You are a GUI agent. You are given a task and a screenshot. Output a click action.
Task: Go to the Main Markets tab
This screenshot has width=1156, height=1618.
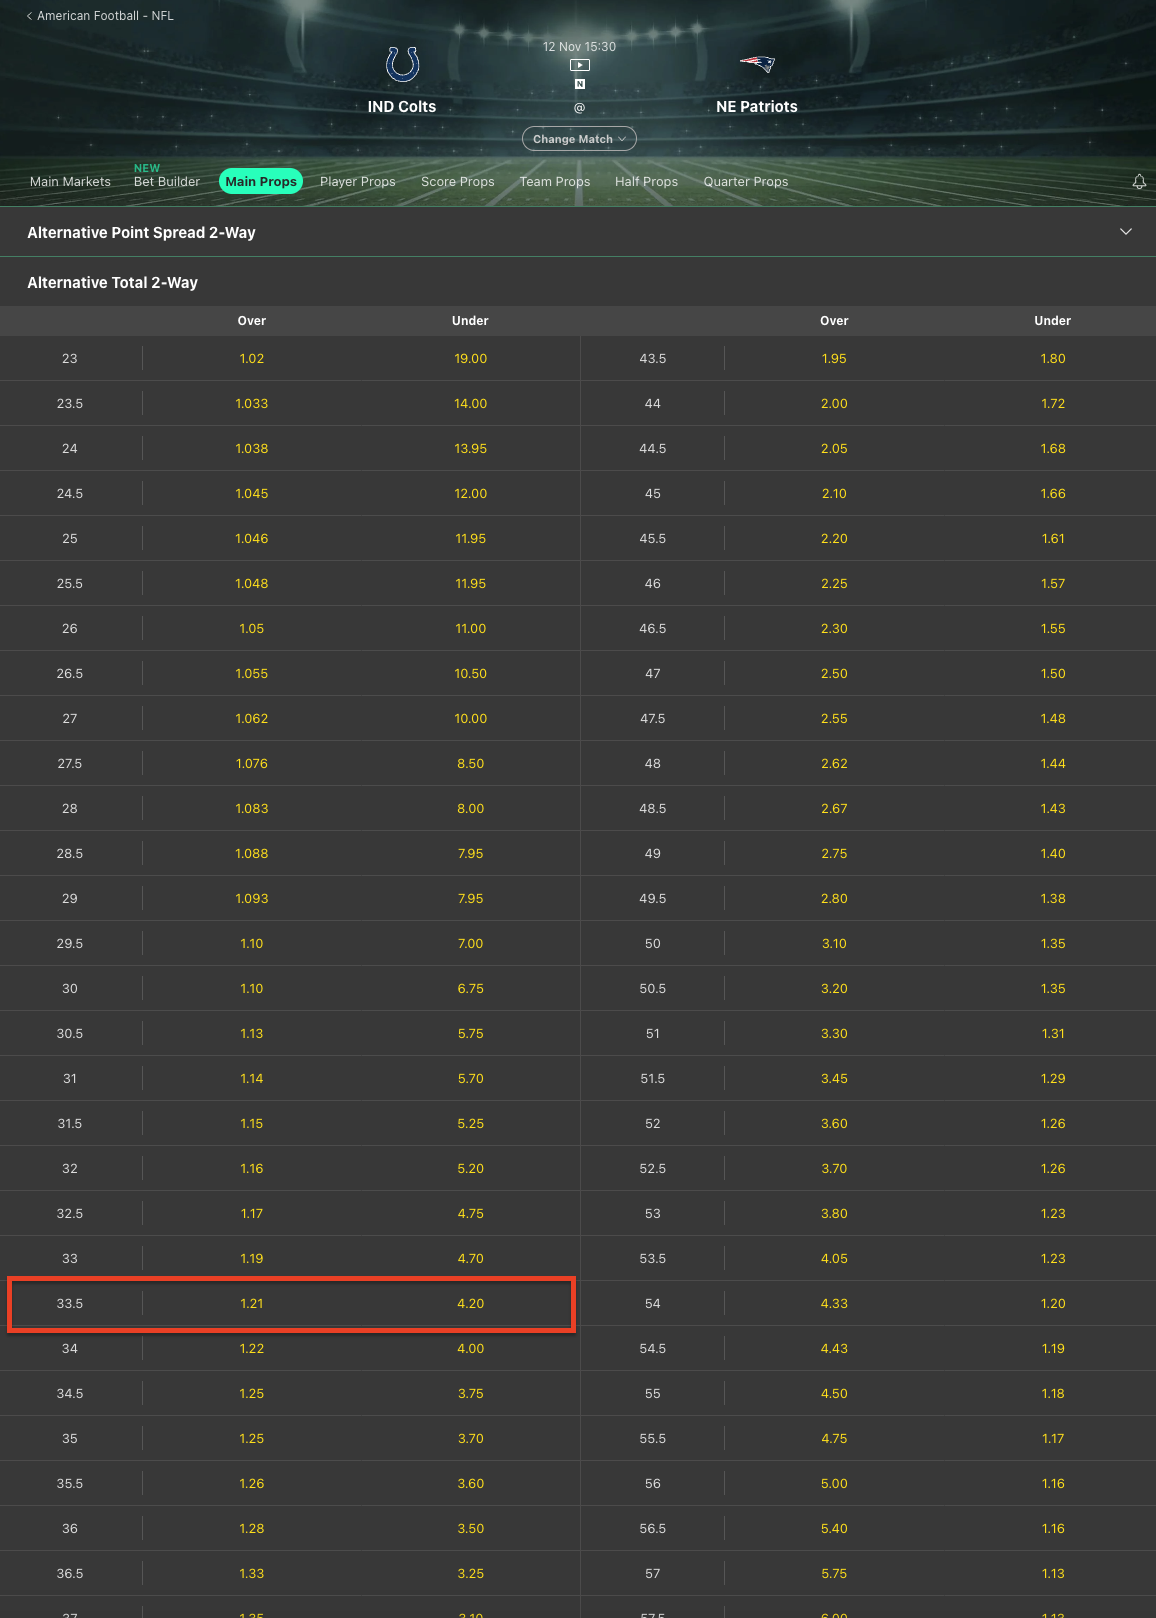point(70,182)
